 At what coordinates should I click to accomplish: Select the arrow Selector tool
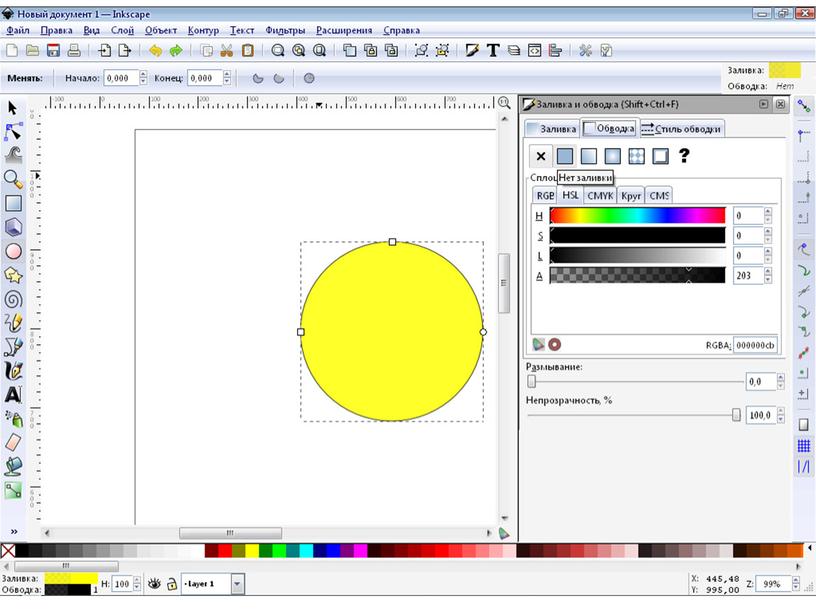[13, 108]
